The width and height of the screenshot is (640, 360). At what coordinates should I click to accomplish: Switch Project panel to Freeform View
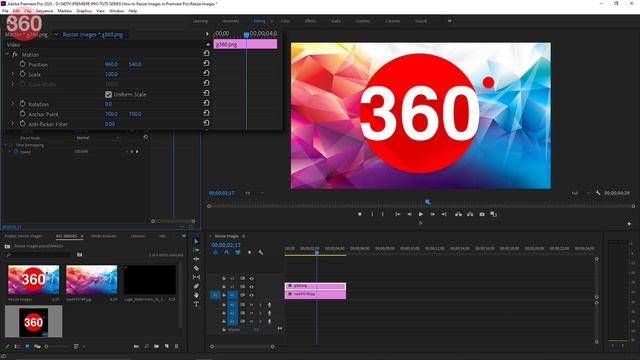[37, 346]
